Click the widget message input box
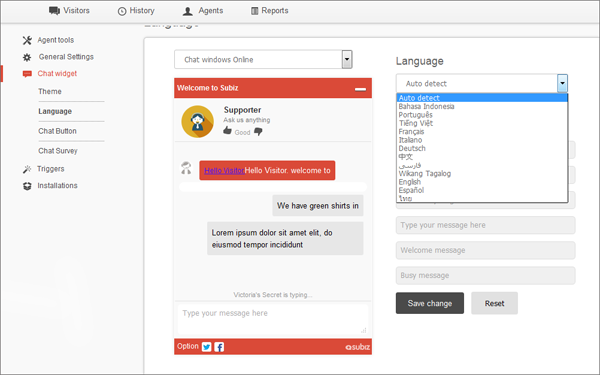The height and width of the screenshot is (375, 600). [x=272, y=319]
